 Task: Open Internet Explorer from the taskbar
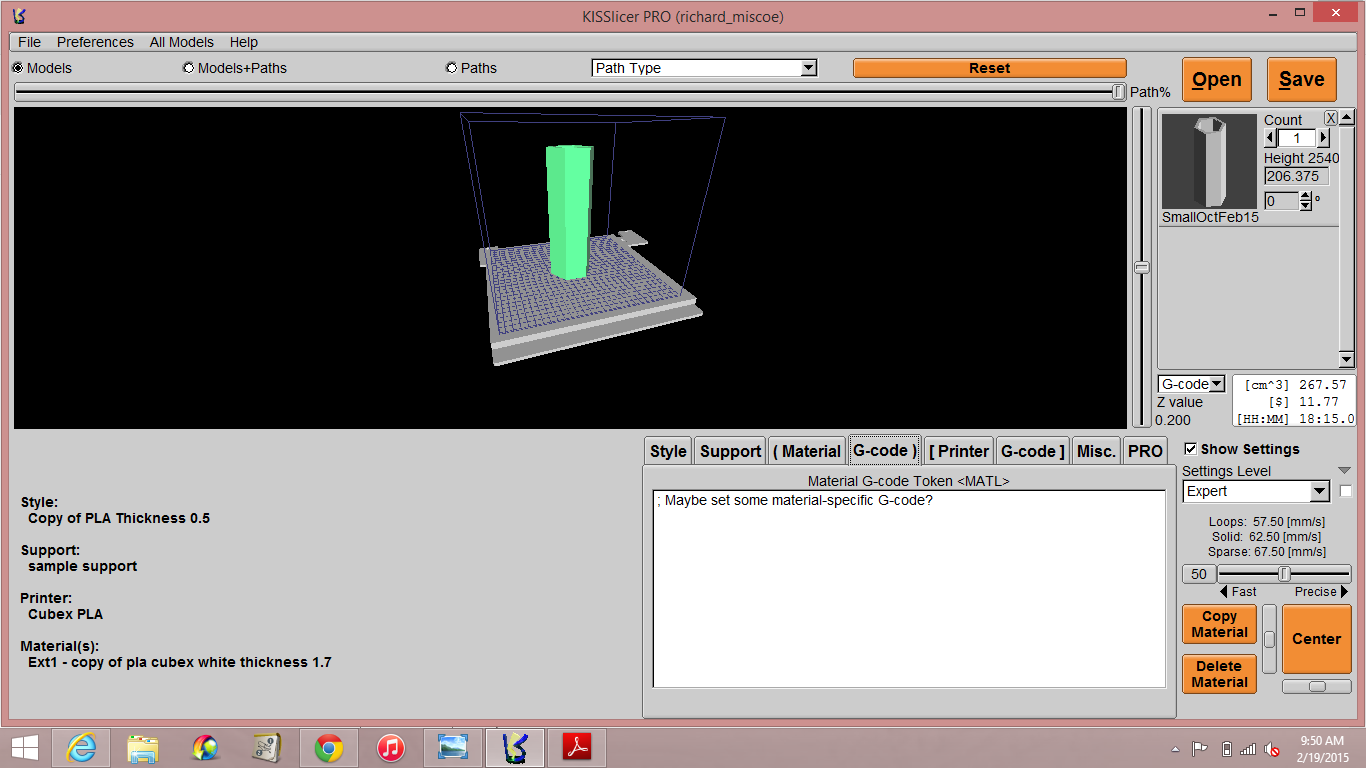point(80,747)
